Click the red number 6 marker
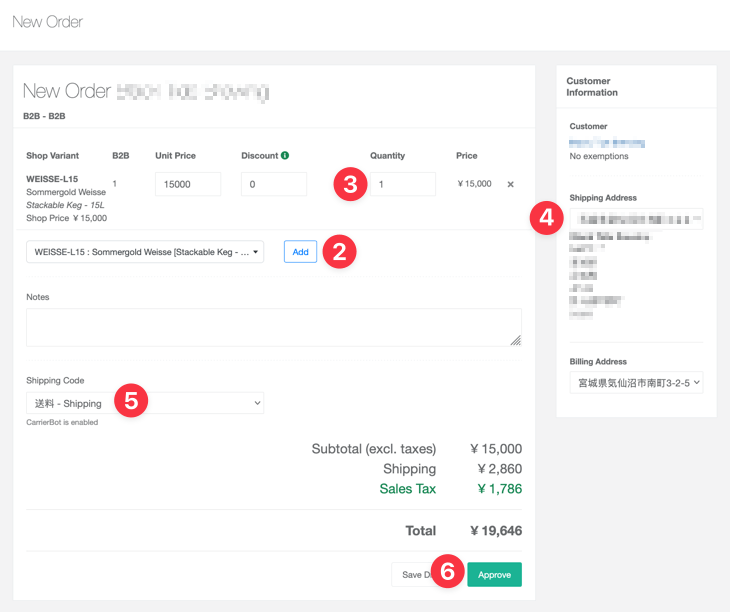Screen dimensions: 730x612 point(449,573)
